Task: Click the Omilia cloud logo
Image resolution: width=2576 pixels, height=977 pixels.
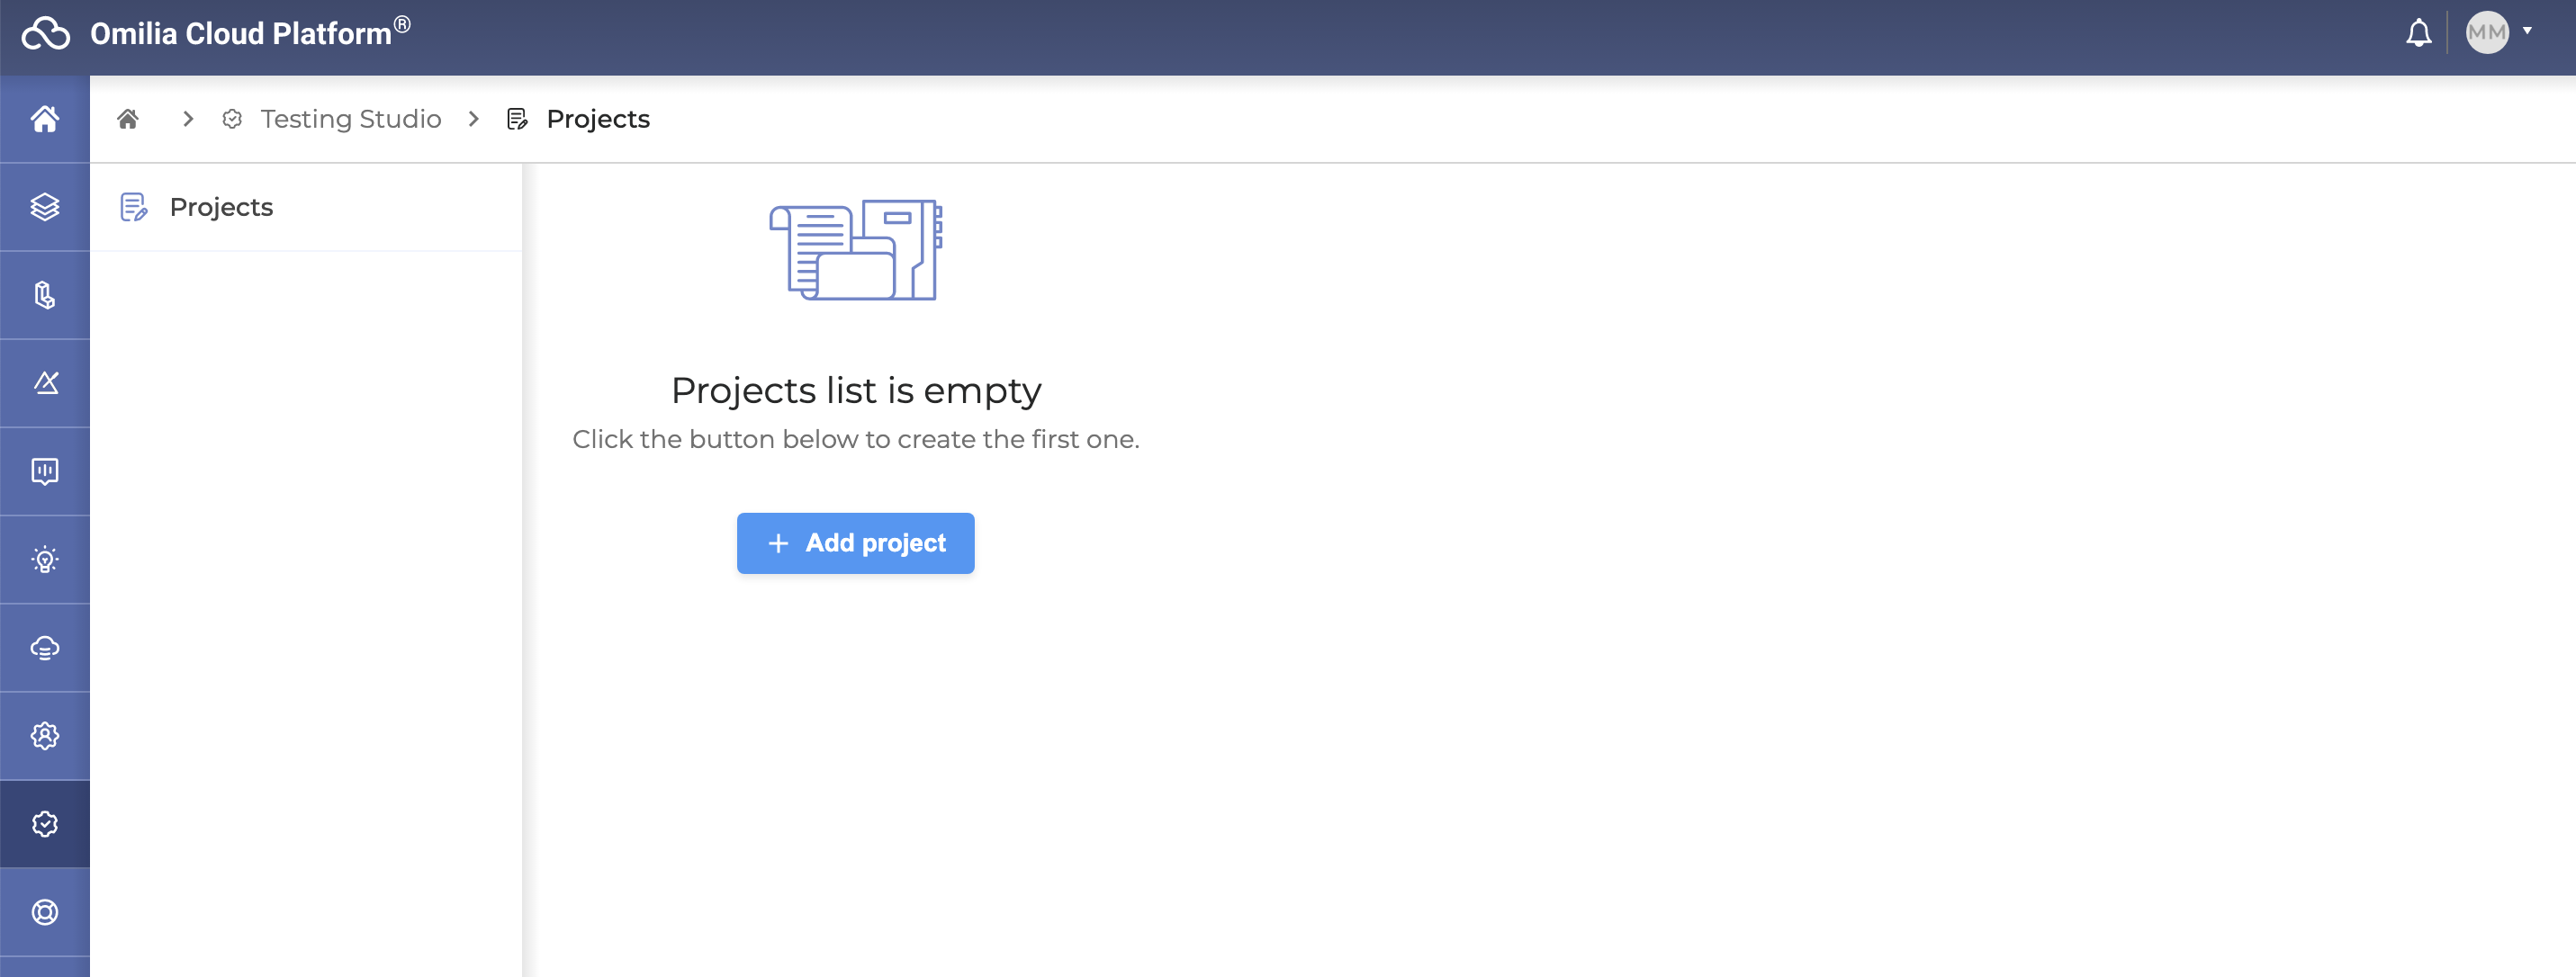Action: [x=46, y=34]
